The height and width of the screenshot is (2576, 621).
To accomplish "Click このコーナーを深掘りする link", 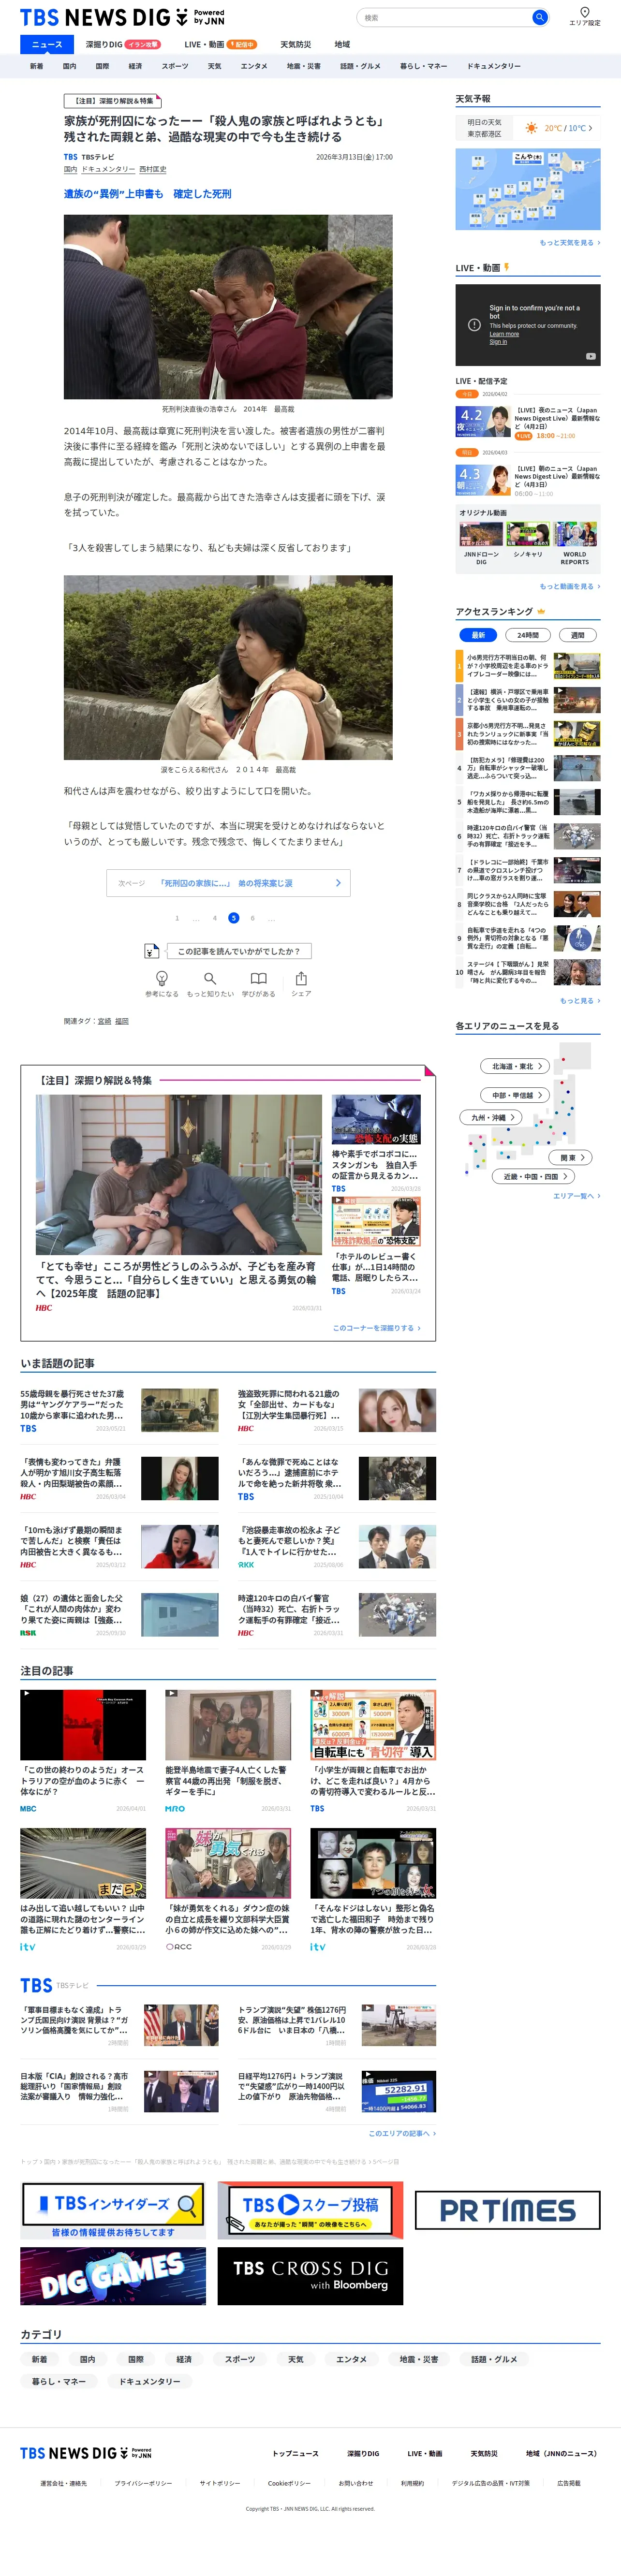I will tap(376, 1328).
